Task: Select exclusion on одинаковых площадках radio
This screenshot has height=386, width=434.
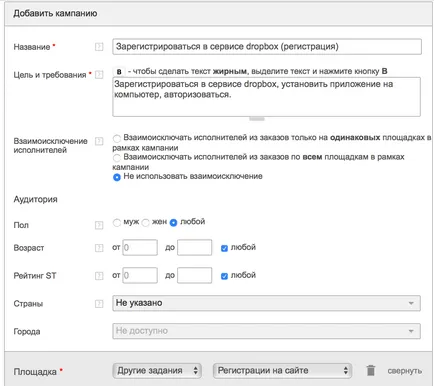Action: 117,138
